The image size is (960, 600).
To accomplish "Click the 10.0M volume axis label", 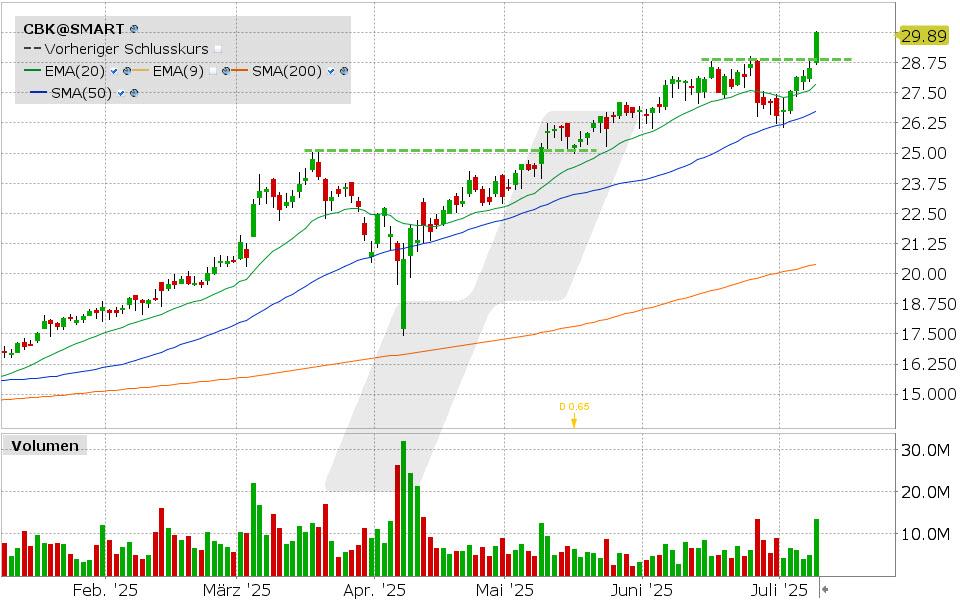I will point(925,534).
